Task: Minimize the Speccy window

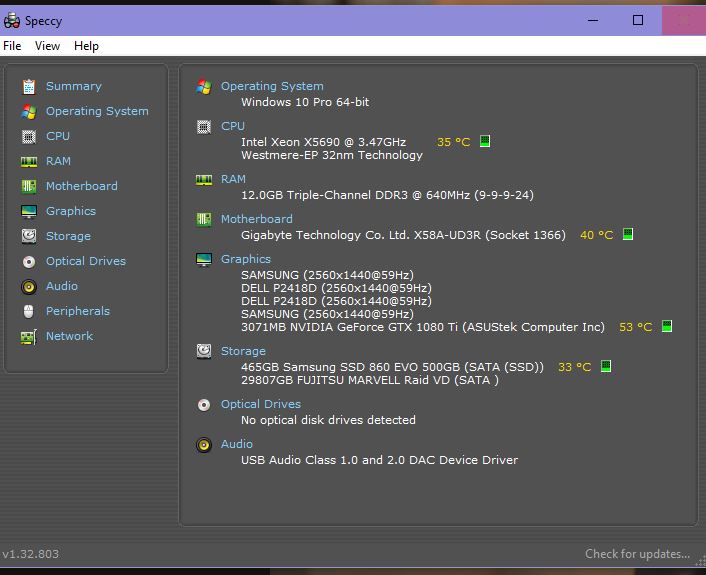Action: 593,20
